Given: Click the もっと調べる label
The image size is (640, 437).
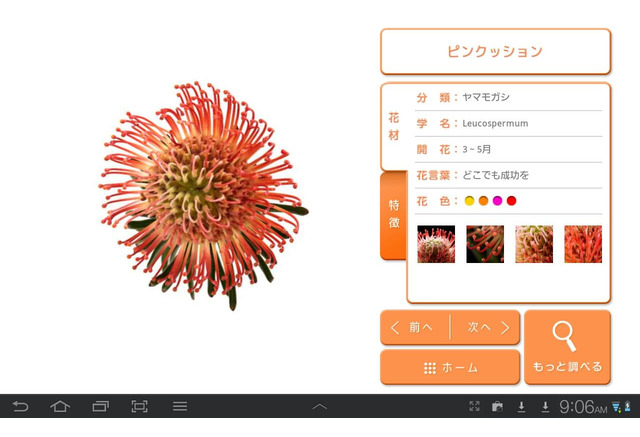Looking at the screenshot, I should [x=567, y=367].
